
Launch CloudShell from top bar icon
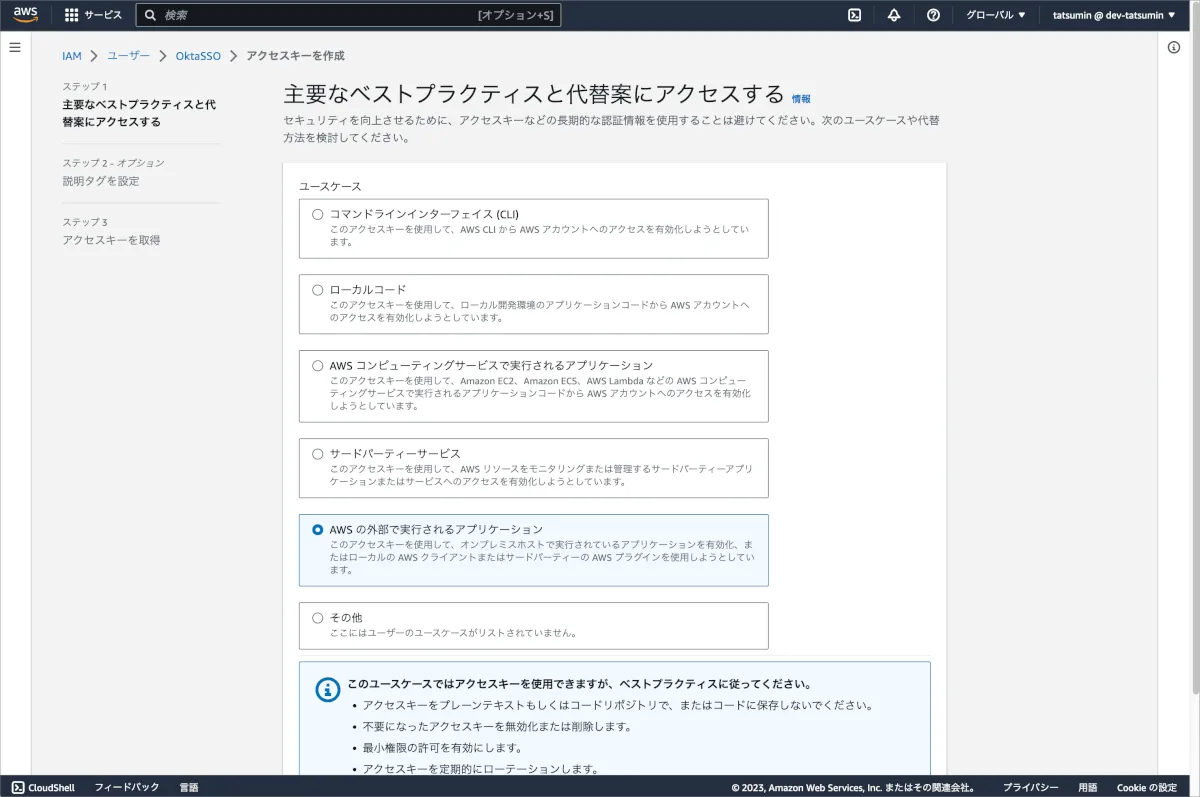[855, 15]
